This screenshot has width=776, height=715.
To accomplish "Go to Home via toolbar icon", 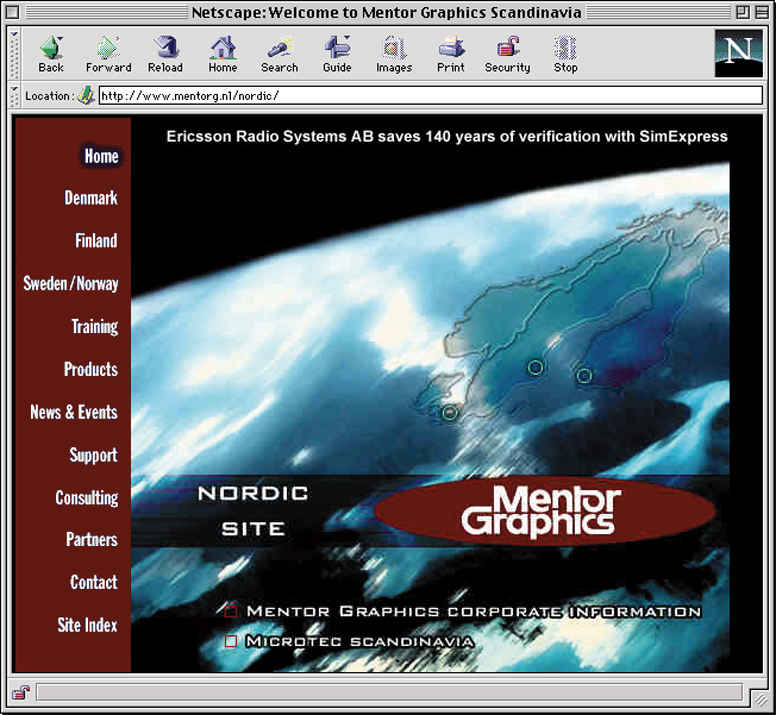I will 222,48.
